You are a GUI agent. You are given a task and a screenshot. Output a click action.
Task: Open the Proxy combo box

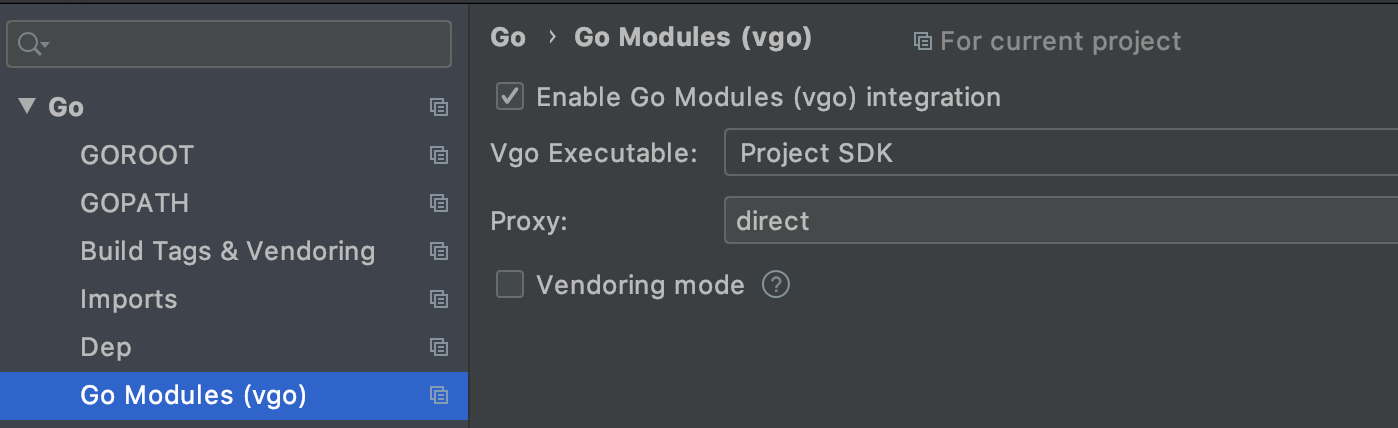tap(1061, 221)
